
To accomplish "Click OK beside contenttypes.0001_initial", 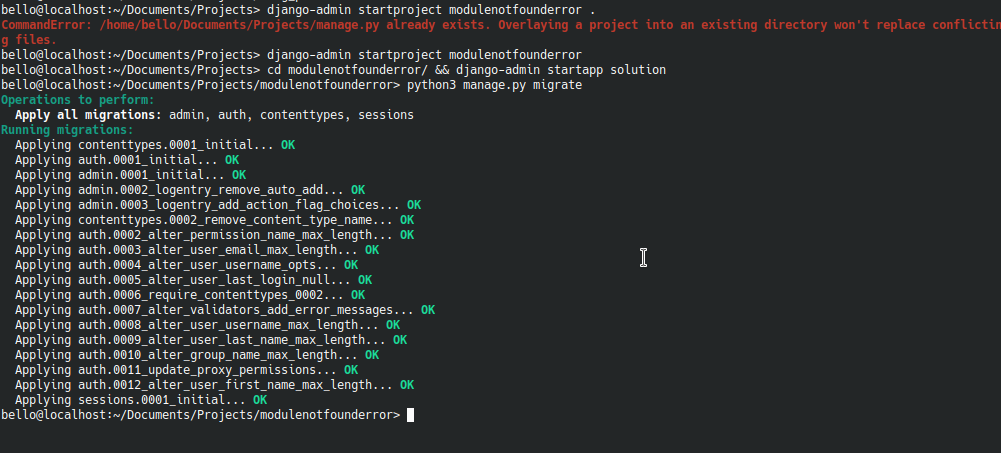I will click(x=288, y=145).
